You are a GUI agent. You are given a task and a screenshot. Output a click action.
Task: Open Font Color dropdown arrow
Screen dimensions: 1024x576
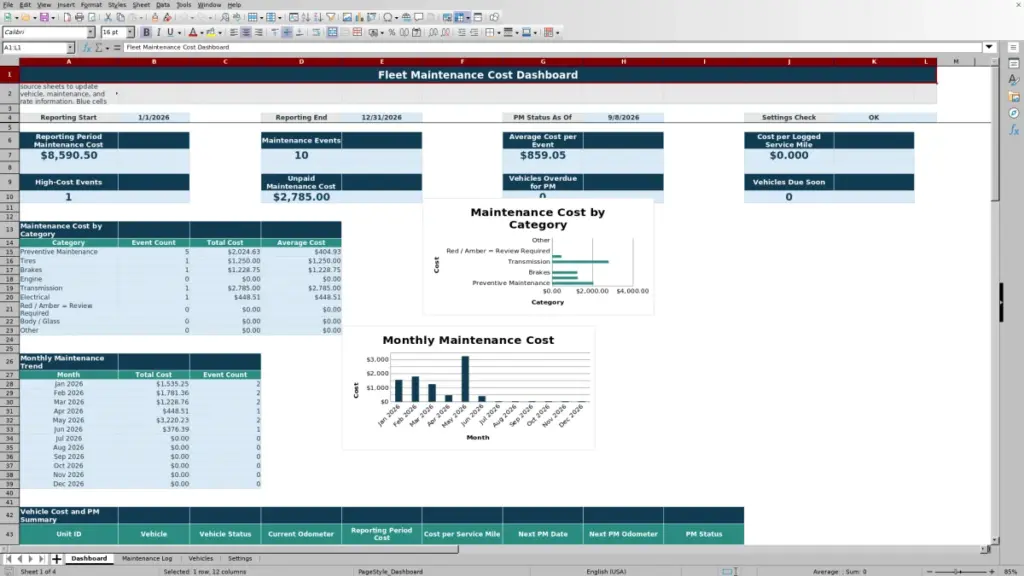[x=201, y=33]
